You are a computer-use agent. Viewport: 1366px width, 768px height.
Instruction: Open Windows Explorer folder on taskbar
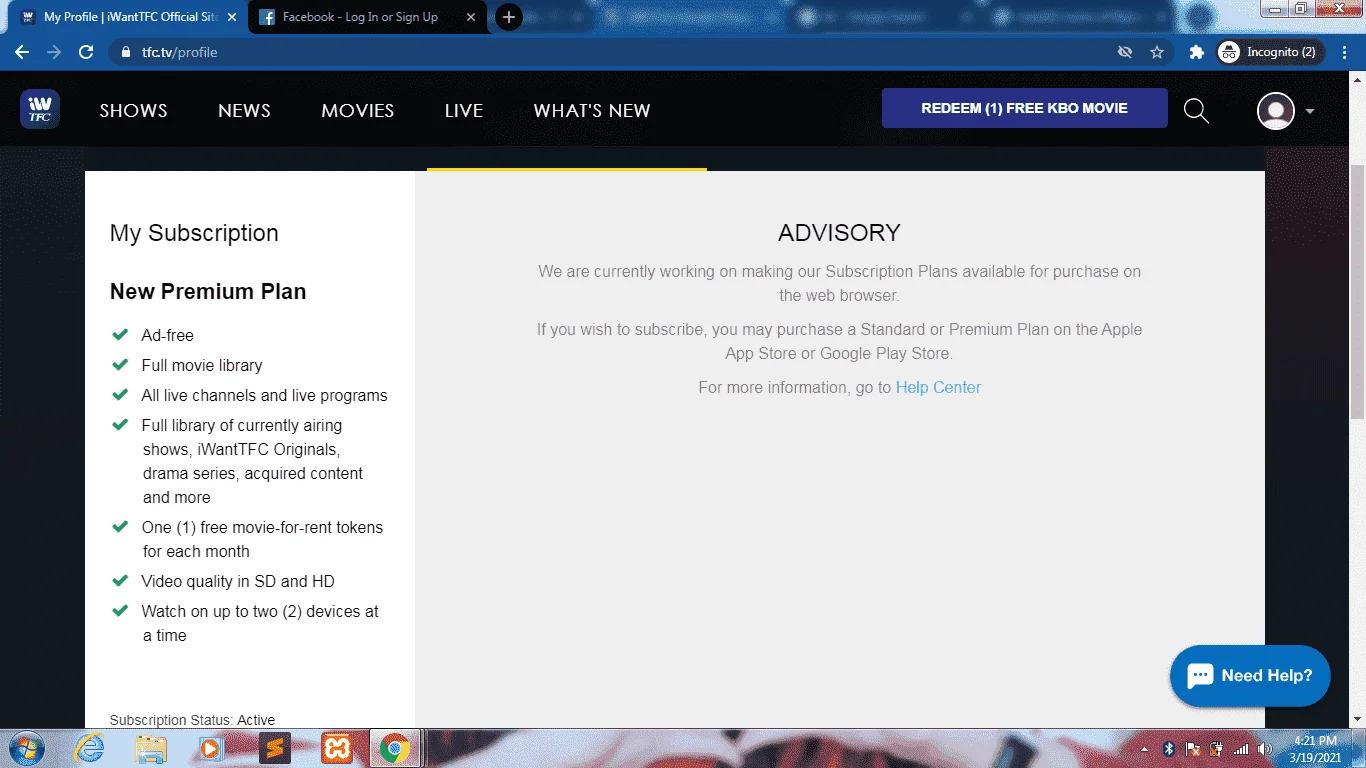(151, 748)
